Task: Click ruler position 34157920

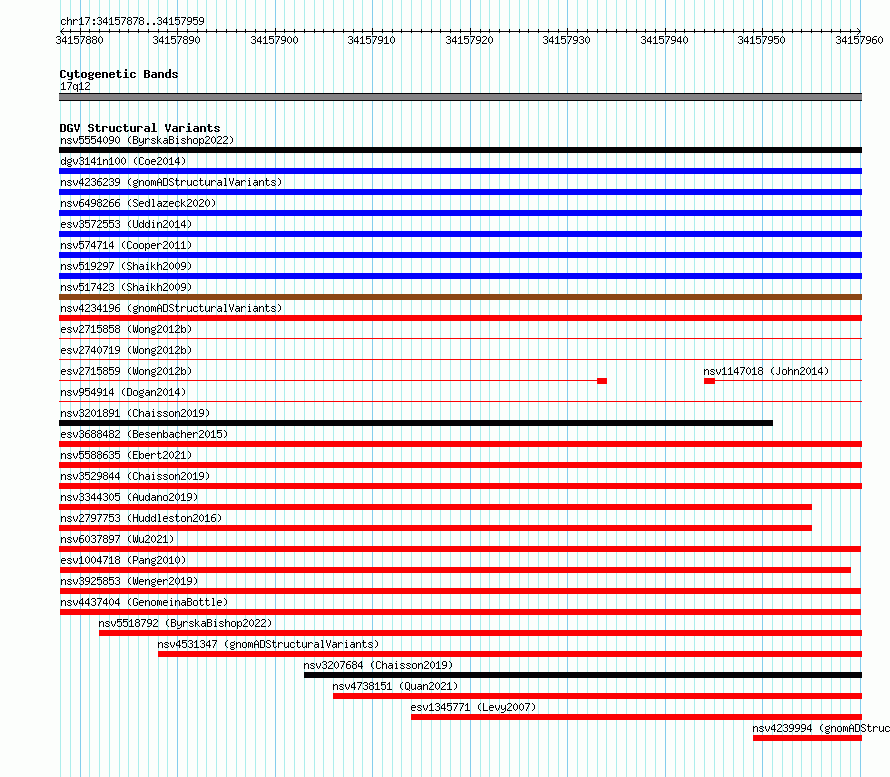Action: (x=469, y=40)
